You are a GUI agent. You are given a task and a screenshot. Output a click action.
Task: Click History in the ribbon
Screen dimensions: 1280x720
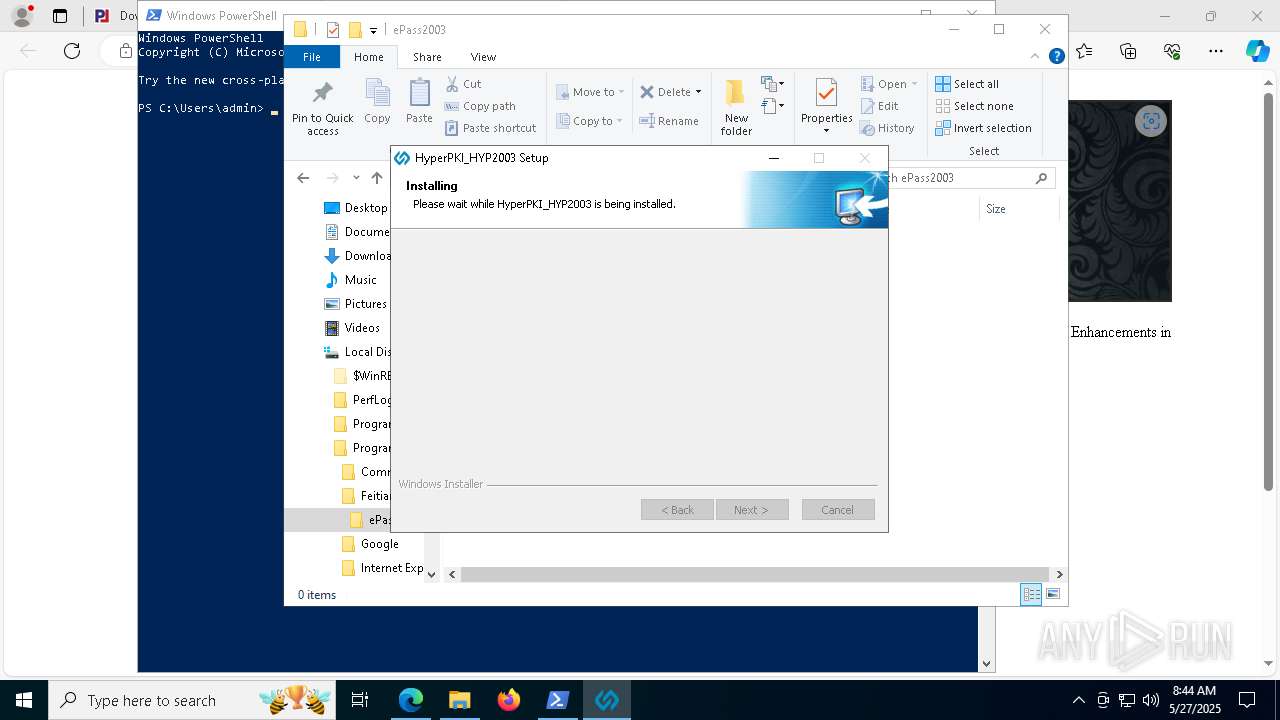887,128
